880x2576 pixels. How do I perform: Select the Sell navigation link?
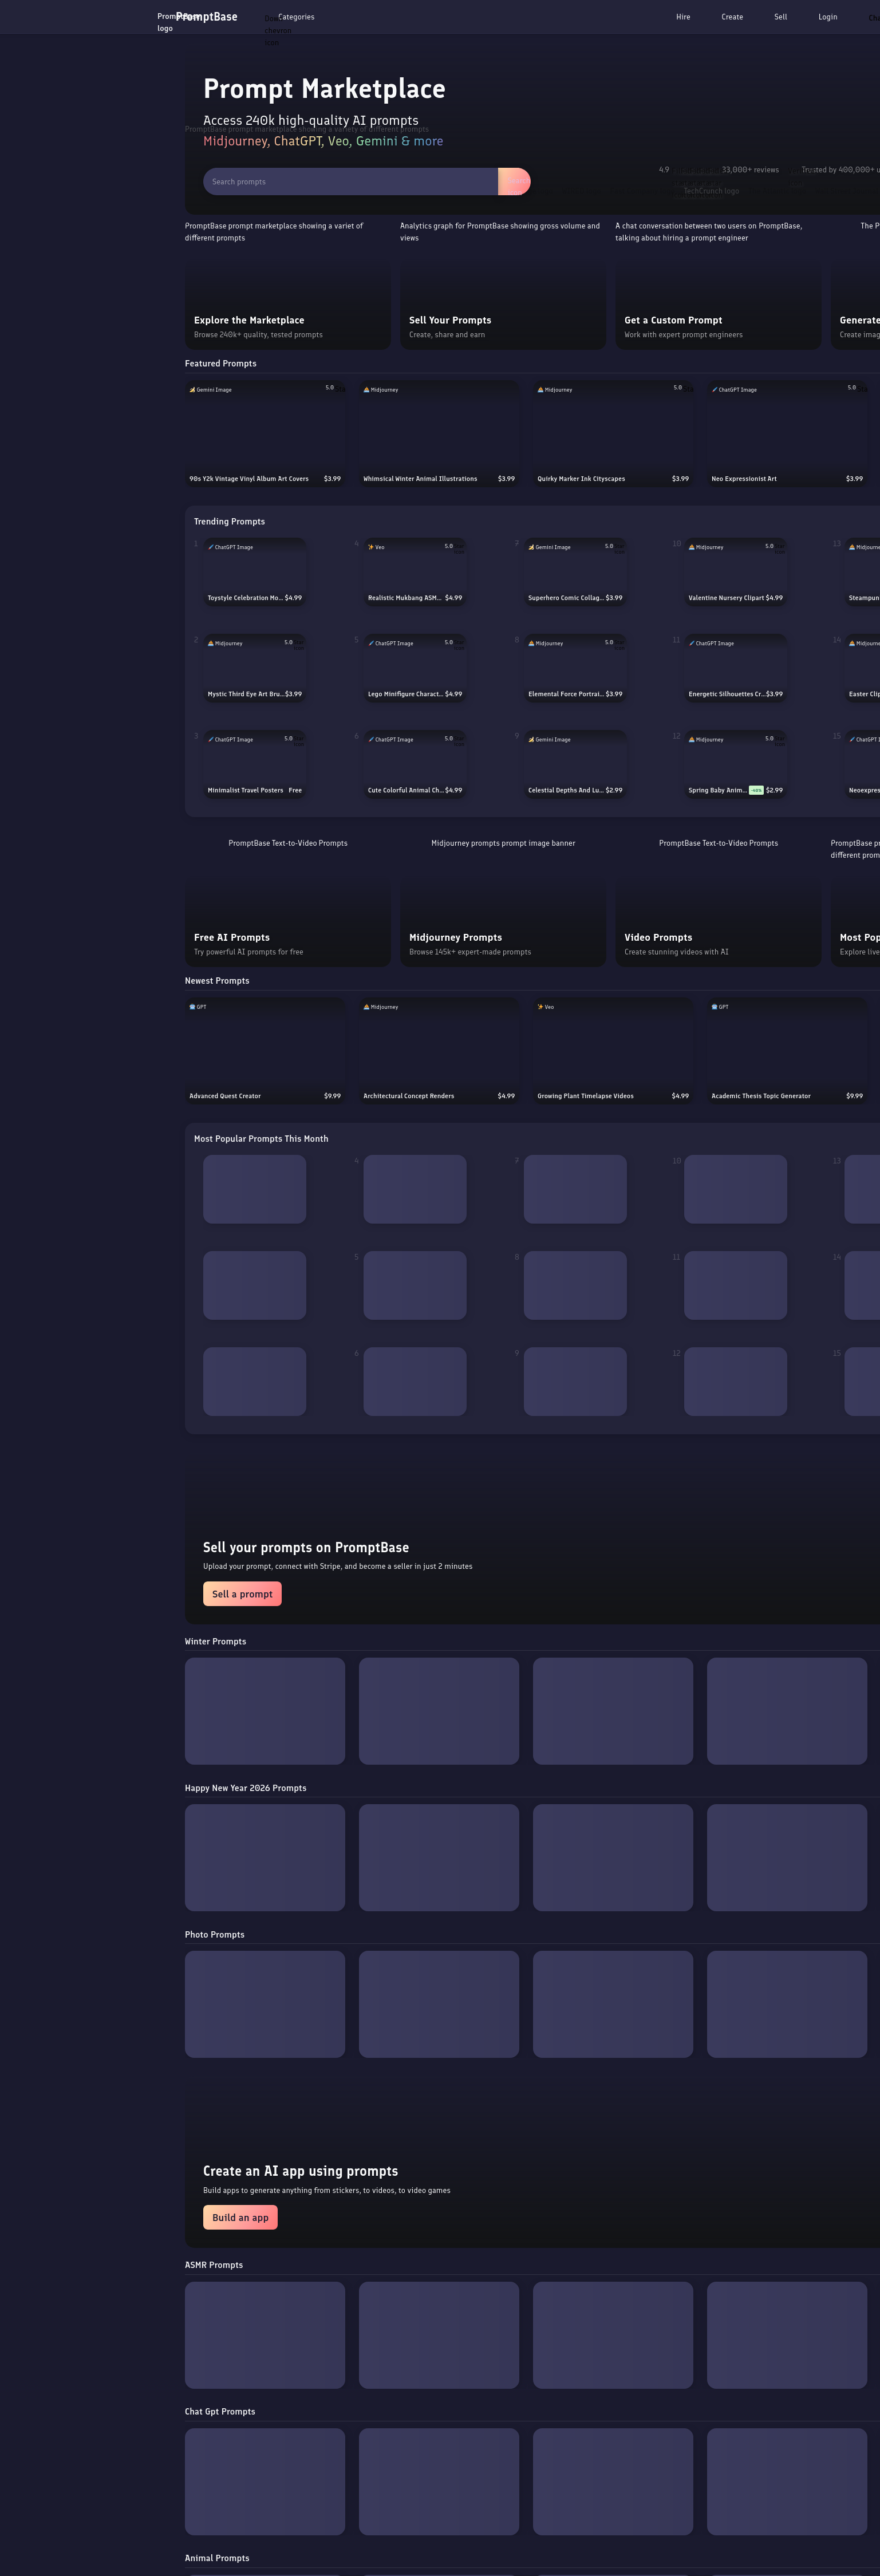(x=780, y=17)
